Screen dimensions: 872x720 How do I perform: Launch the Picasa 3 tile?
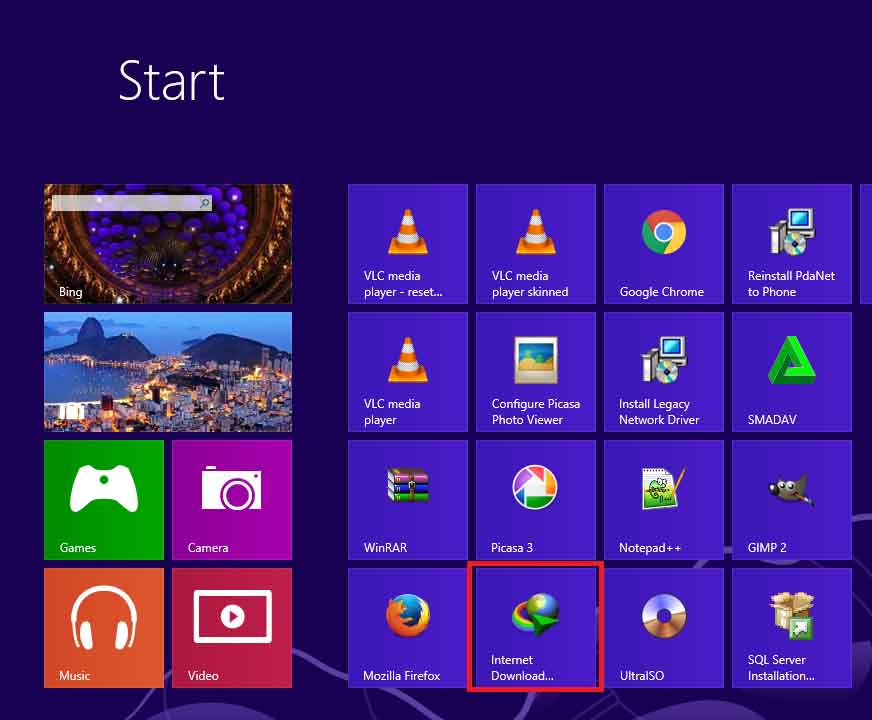coord(536,500)
